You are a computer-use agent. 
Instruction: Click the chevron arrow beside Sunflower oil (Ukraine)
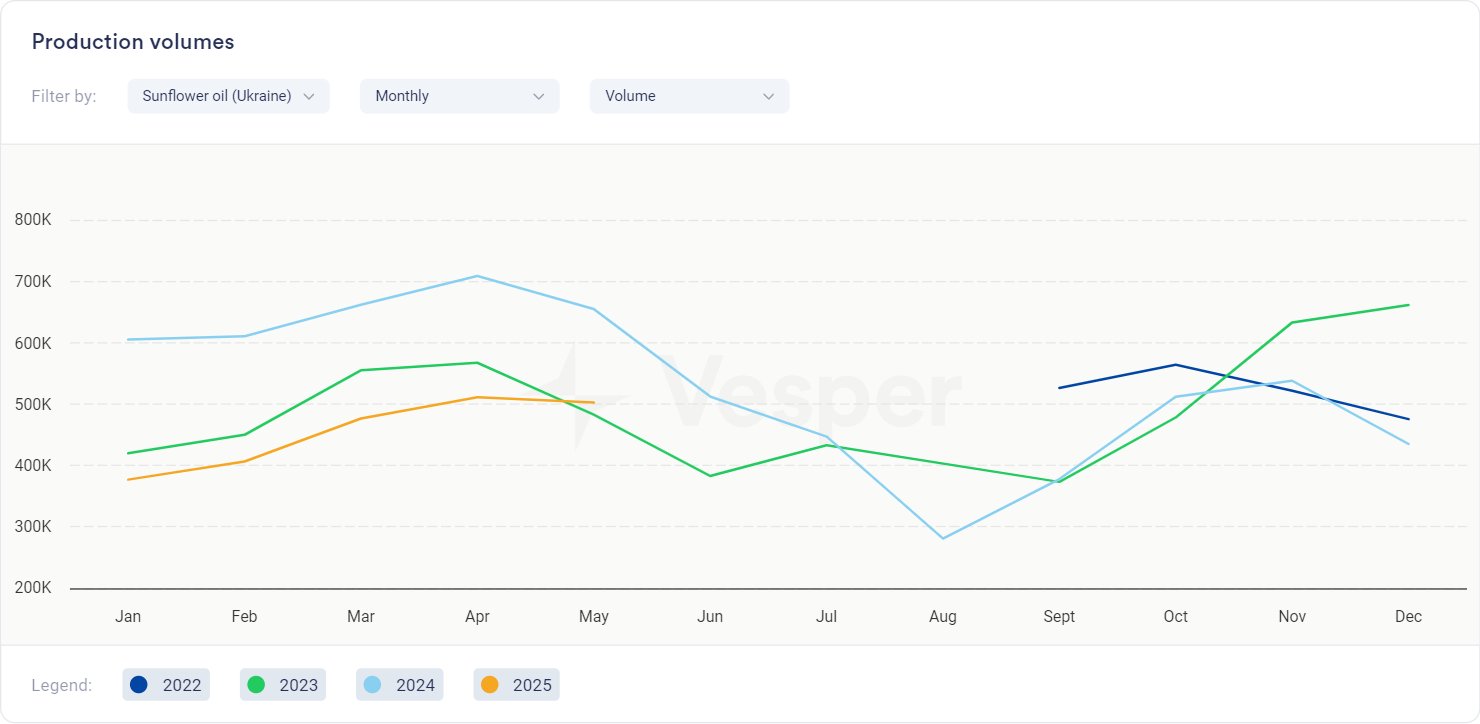(309, 96)
